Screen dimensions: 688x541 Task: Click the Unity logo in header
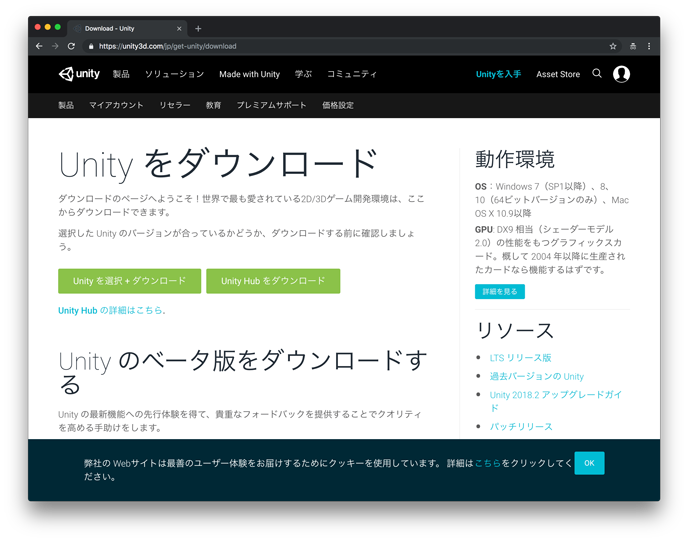[x=79, y=74]
